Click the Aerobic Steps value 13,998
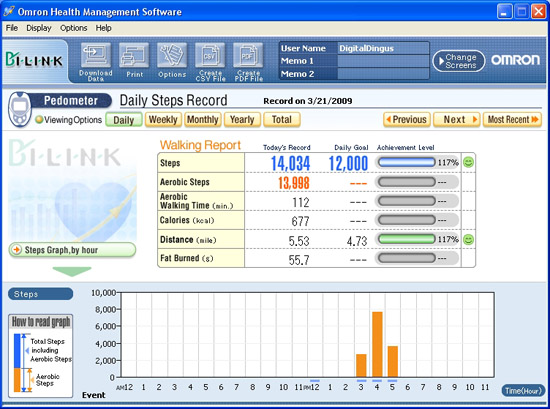The height and width of the screenshot is (409, 550). coord(294,183)
